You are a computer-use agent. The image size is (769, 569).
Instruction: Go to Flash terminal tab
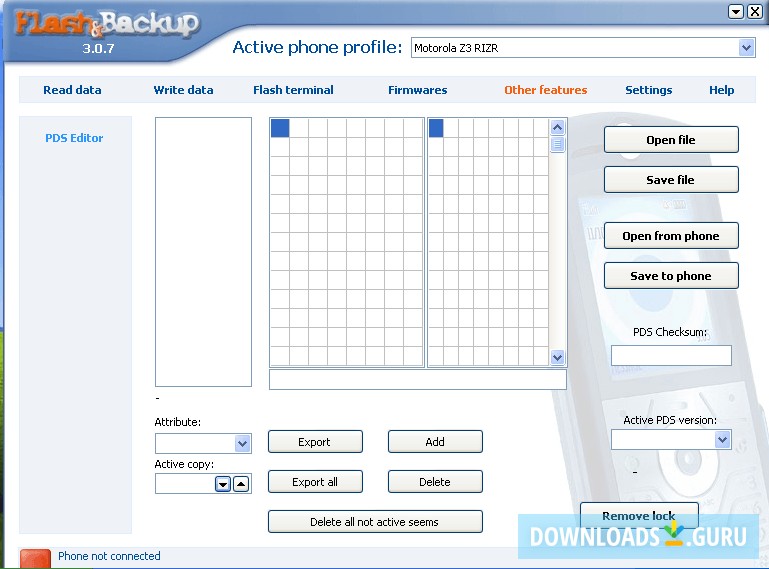[x=293, y=90]
